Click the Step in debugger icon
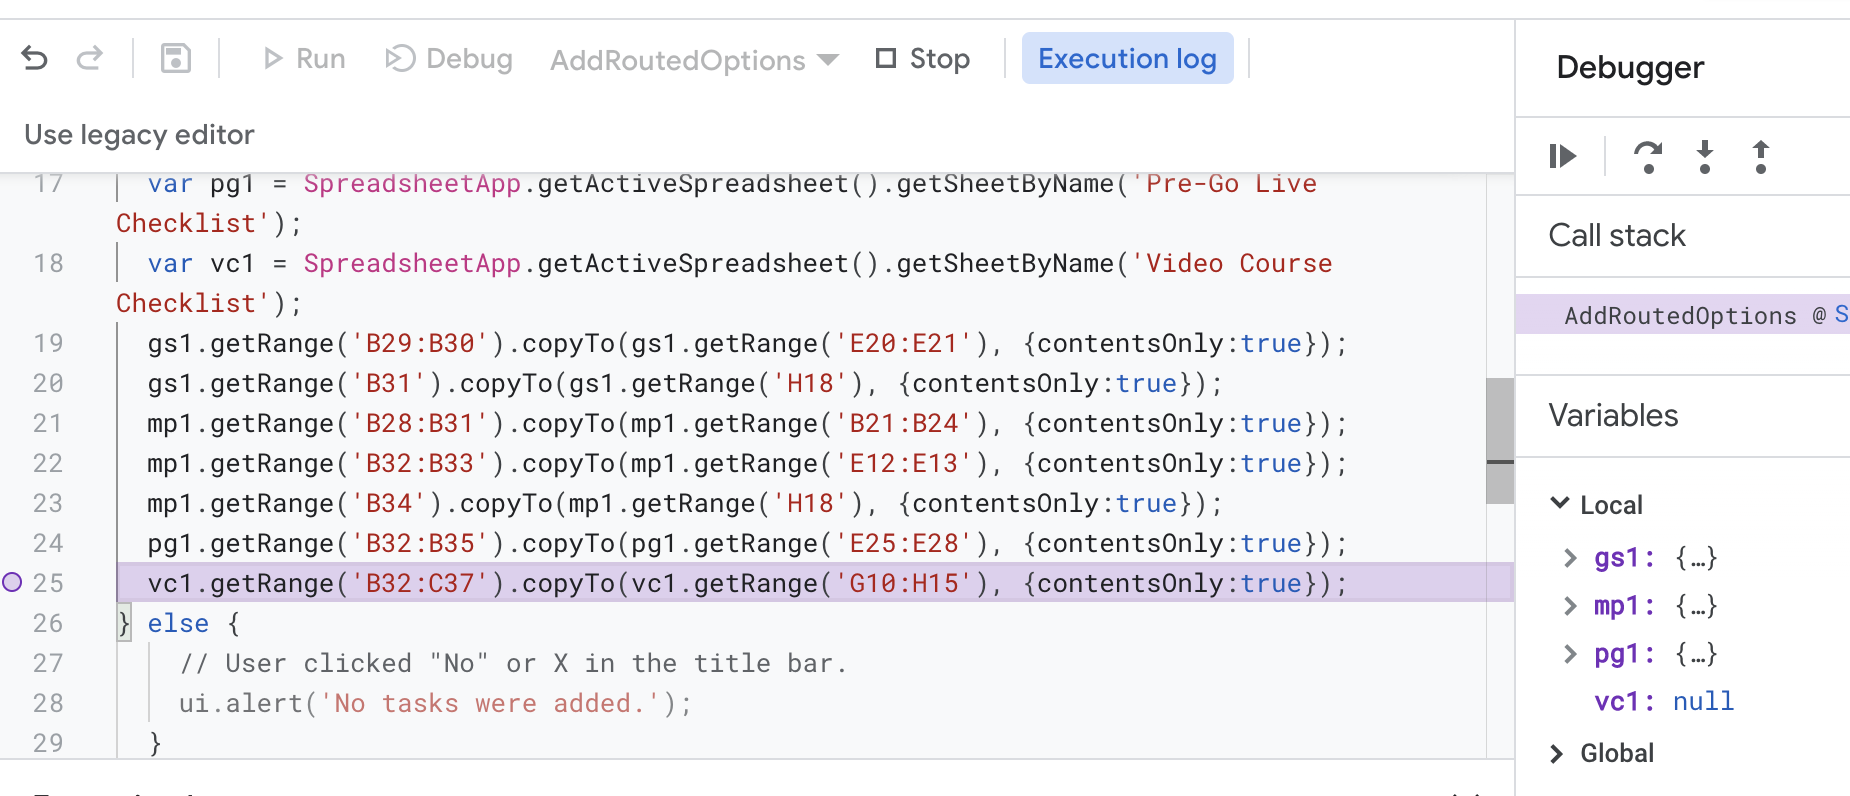The height and width of the screenshot is (796, 1850). point(1705,157)
